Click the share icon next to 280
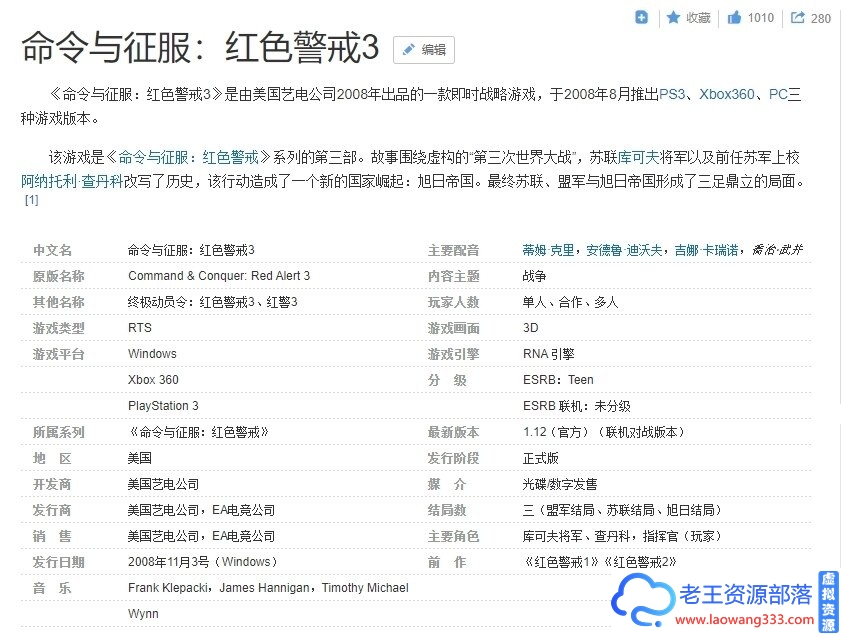The image size is (841, 635). click(x=797, y=16)
